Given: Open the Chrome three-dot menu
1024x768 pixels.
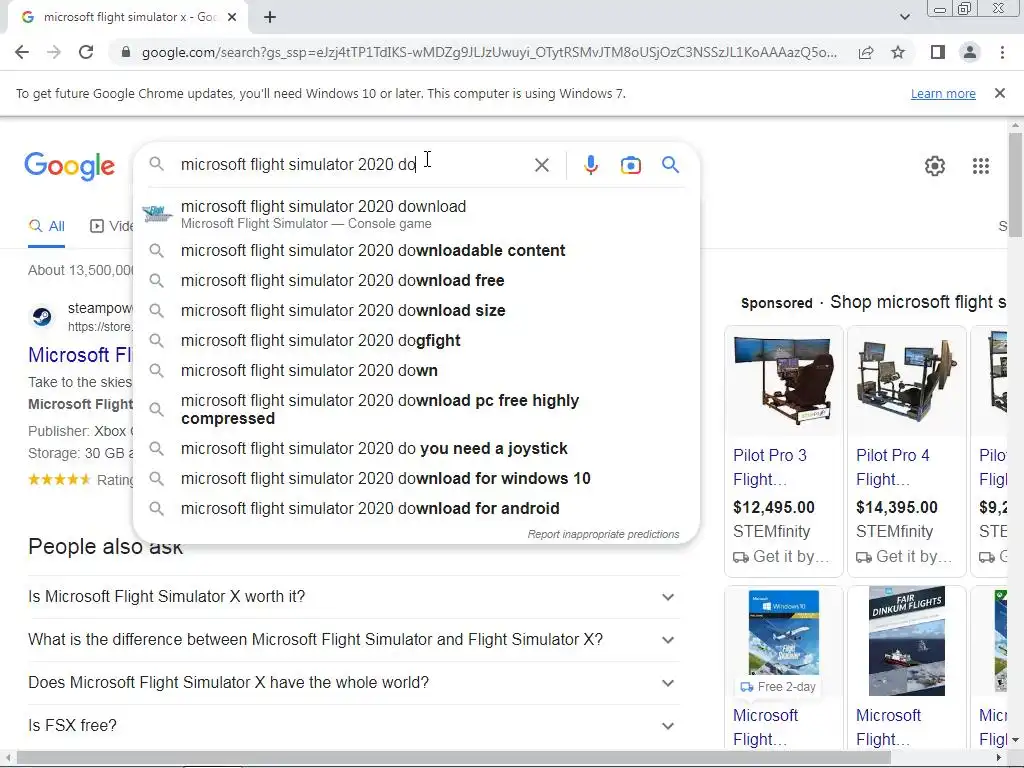Looking at the screenshot, I should (x=1002, y=52).
